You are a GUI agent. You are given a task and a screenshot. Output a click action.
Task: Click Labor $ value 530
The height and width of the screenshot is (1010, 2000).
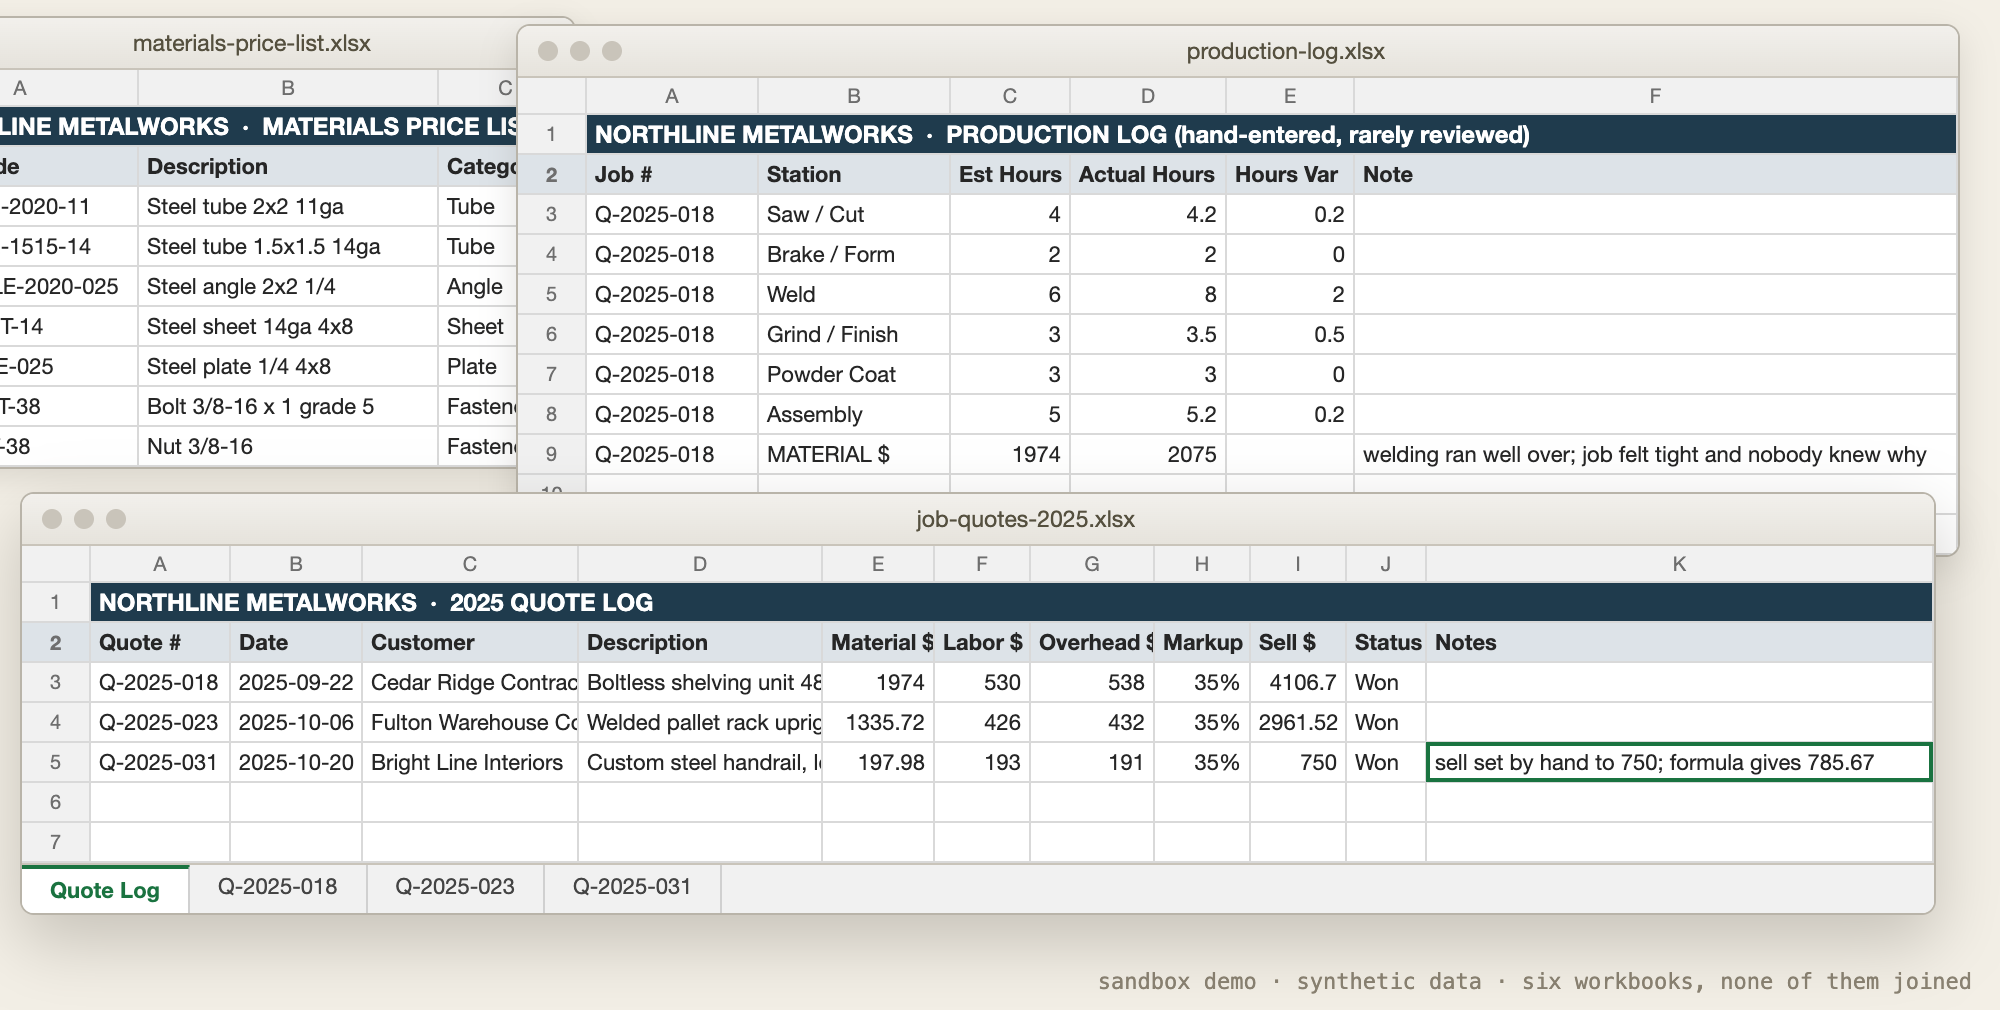[x=982, y=682]
